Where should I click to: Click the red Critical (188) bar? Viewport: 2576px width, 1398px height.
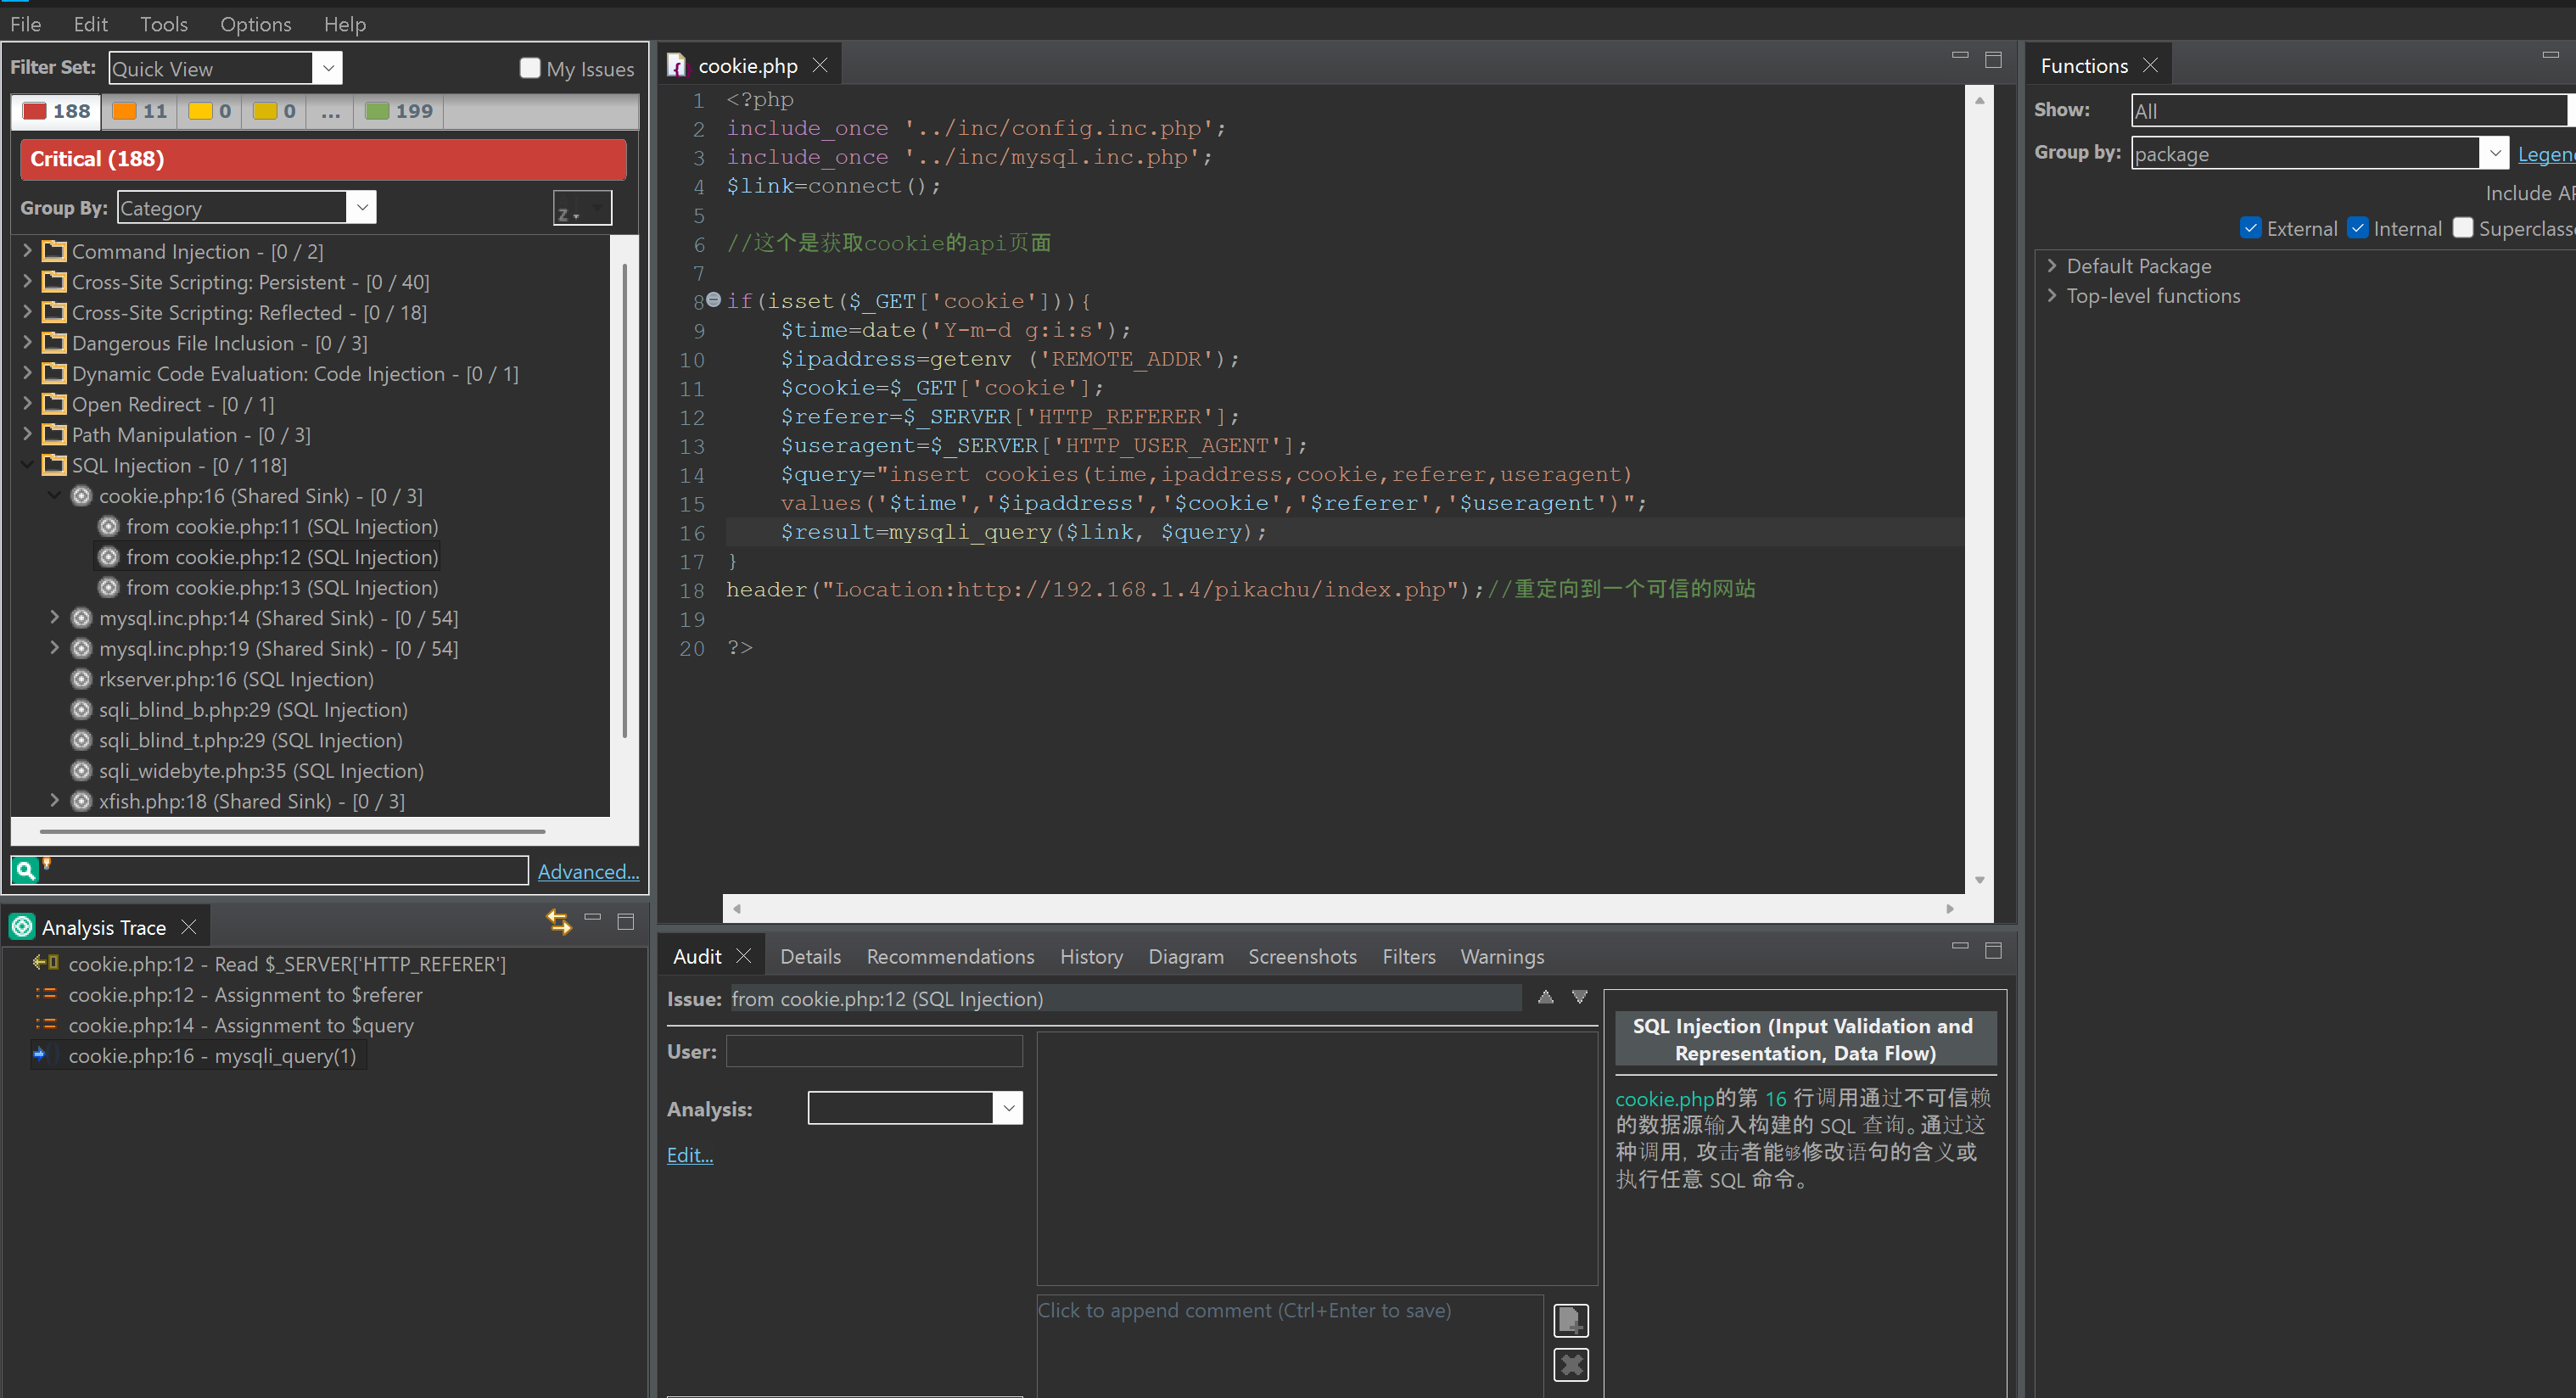click(323, 159)
